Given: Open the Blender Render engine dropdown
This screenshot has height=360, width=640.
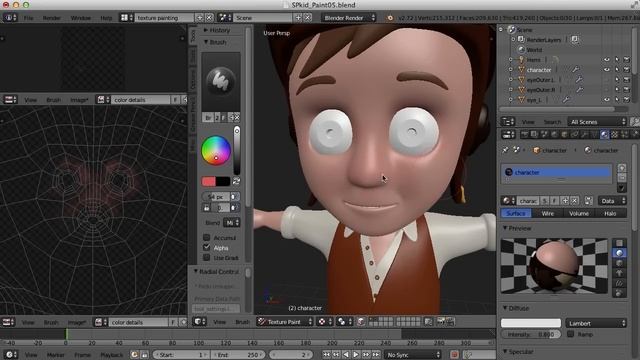Looking at the screenshot, I should (x=349, y=18).
